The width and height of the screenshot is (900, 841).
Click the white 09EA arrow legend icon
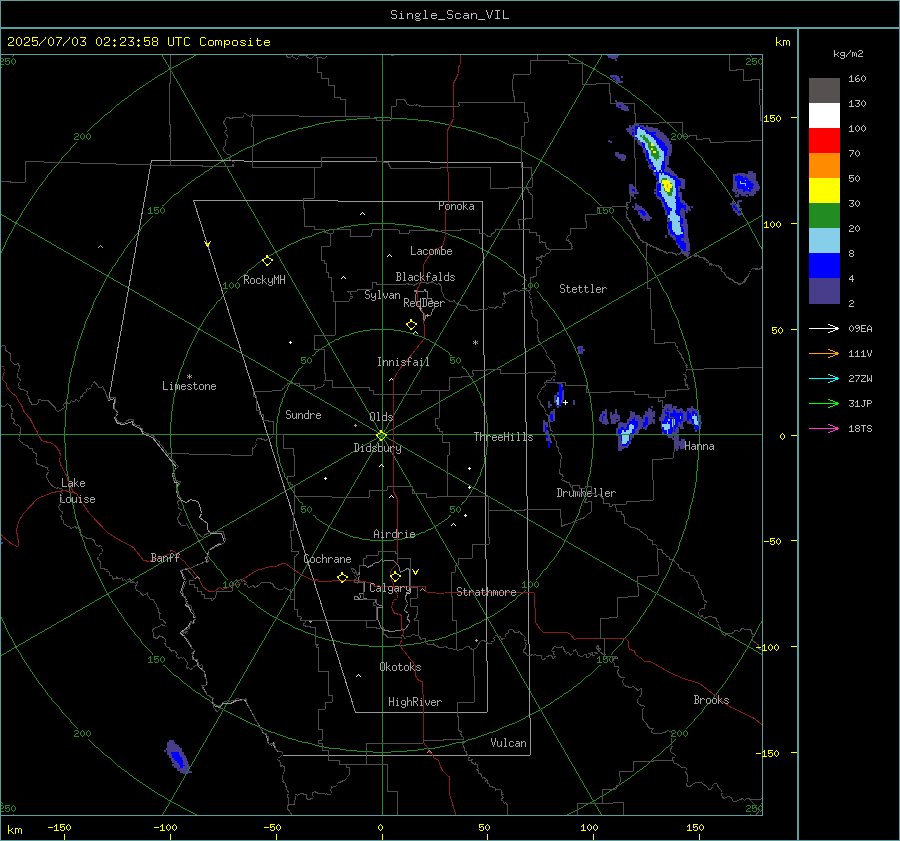[824, 328]
